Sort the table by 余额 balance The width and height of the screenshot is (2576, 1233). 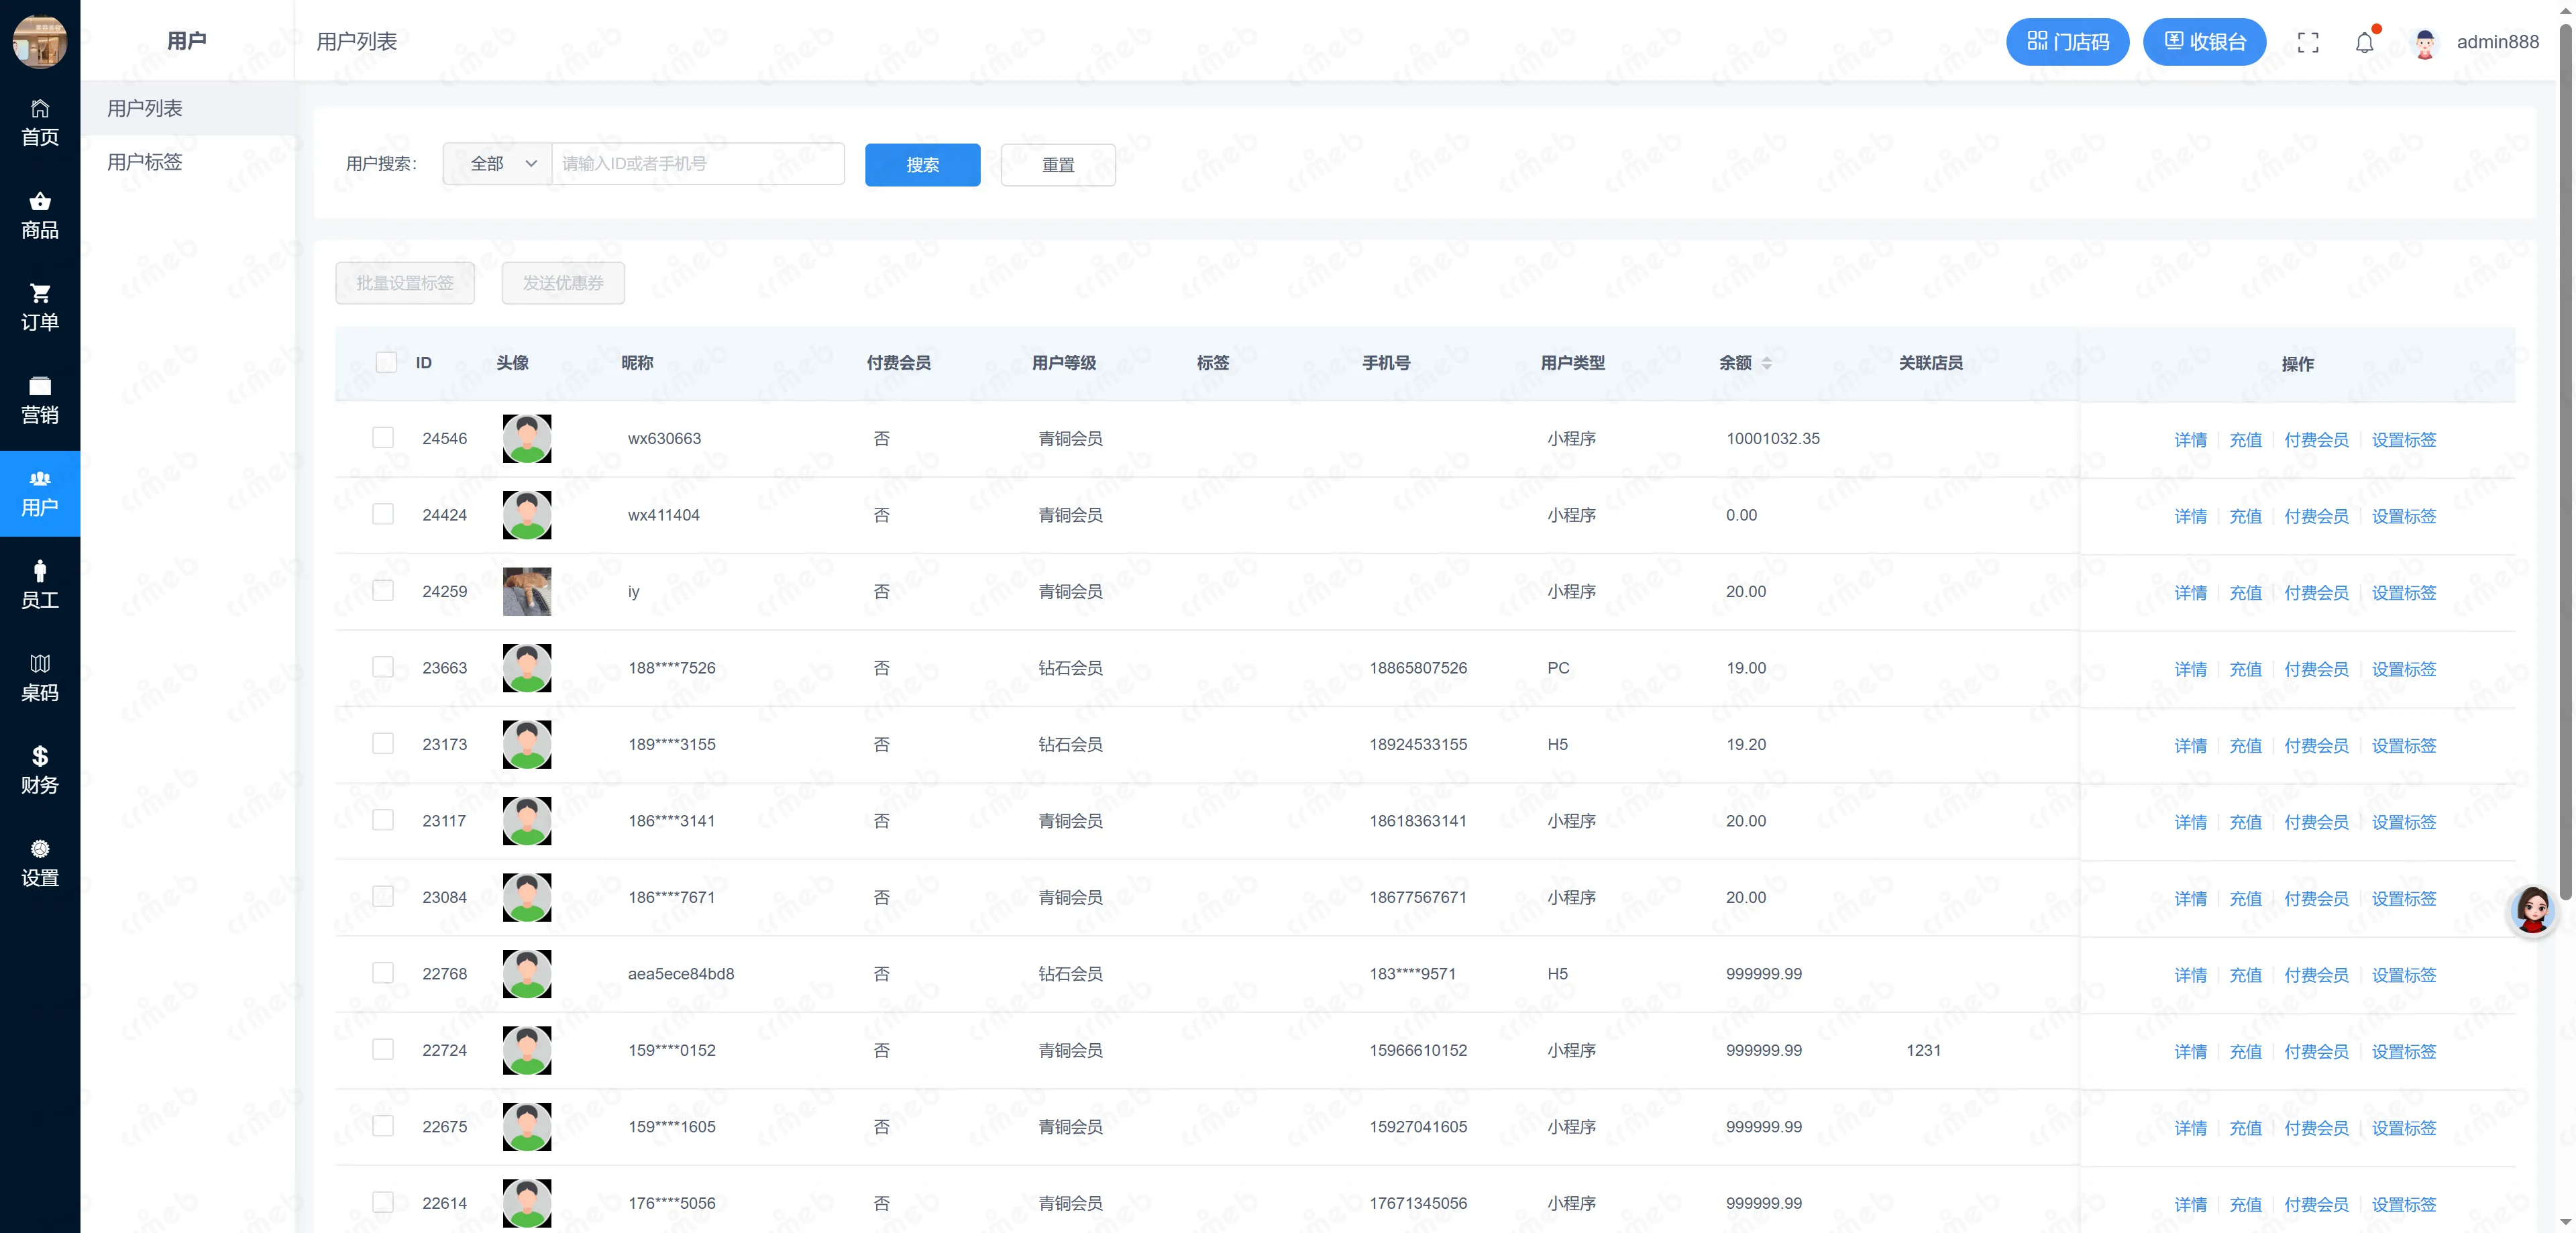coord(1767,363)
